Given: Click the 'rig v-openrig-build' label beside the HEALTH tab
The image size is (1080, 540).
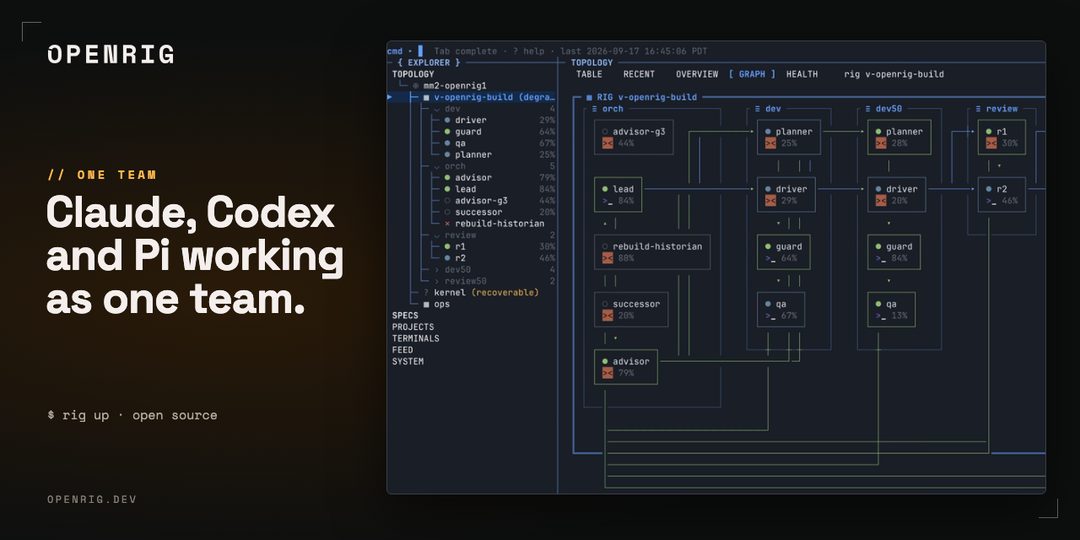Looking at the screenshot, I should (x=894, y=74).
